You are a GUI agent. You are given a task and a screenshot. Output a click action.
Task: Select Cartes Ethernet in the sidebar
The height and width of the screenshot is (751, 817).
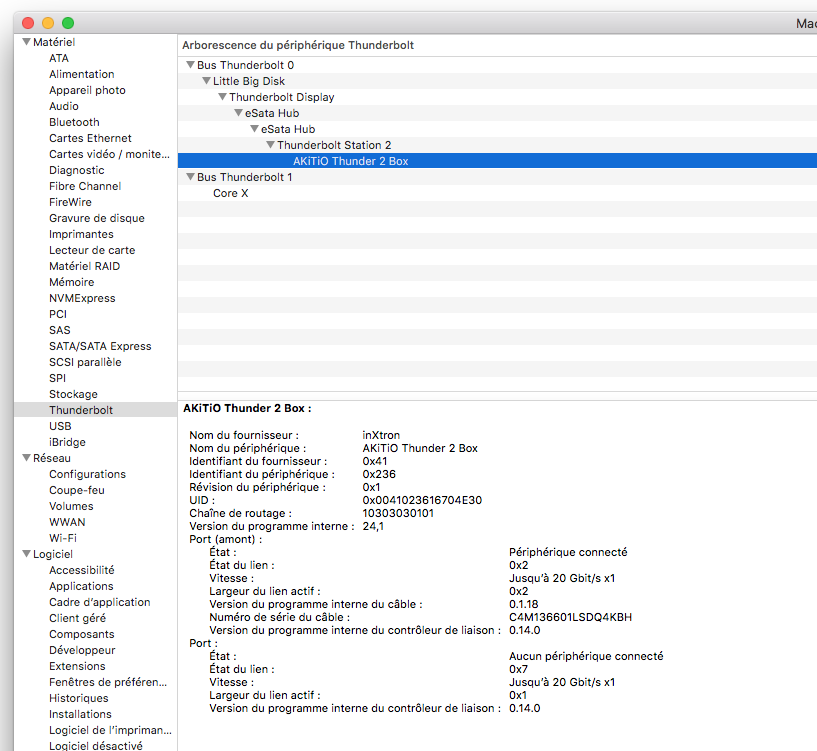[x=91, y=138]
